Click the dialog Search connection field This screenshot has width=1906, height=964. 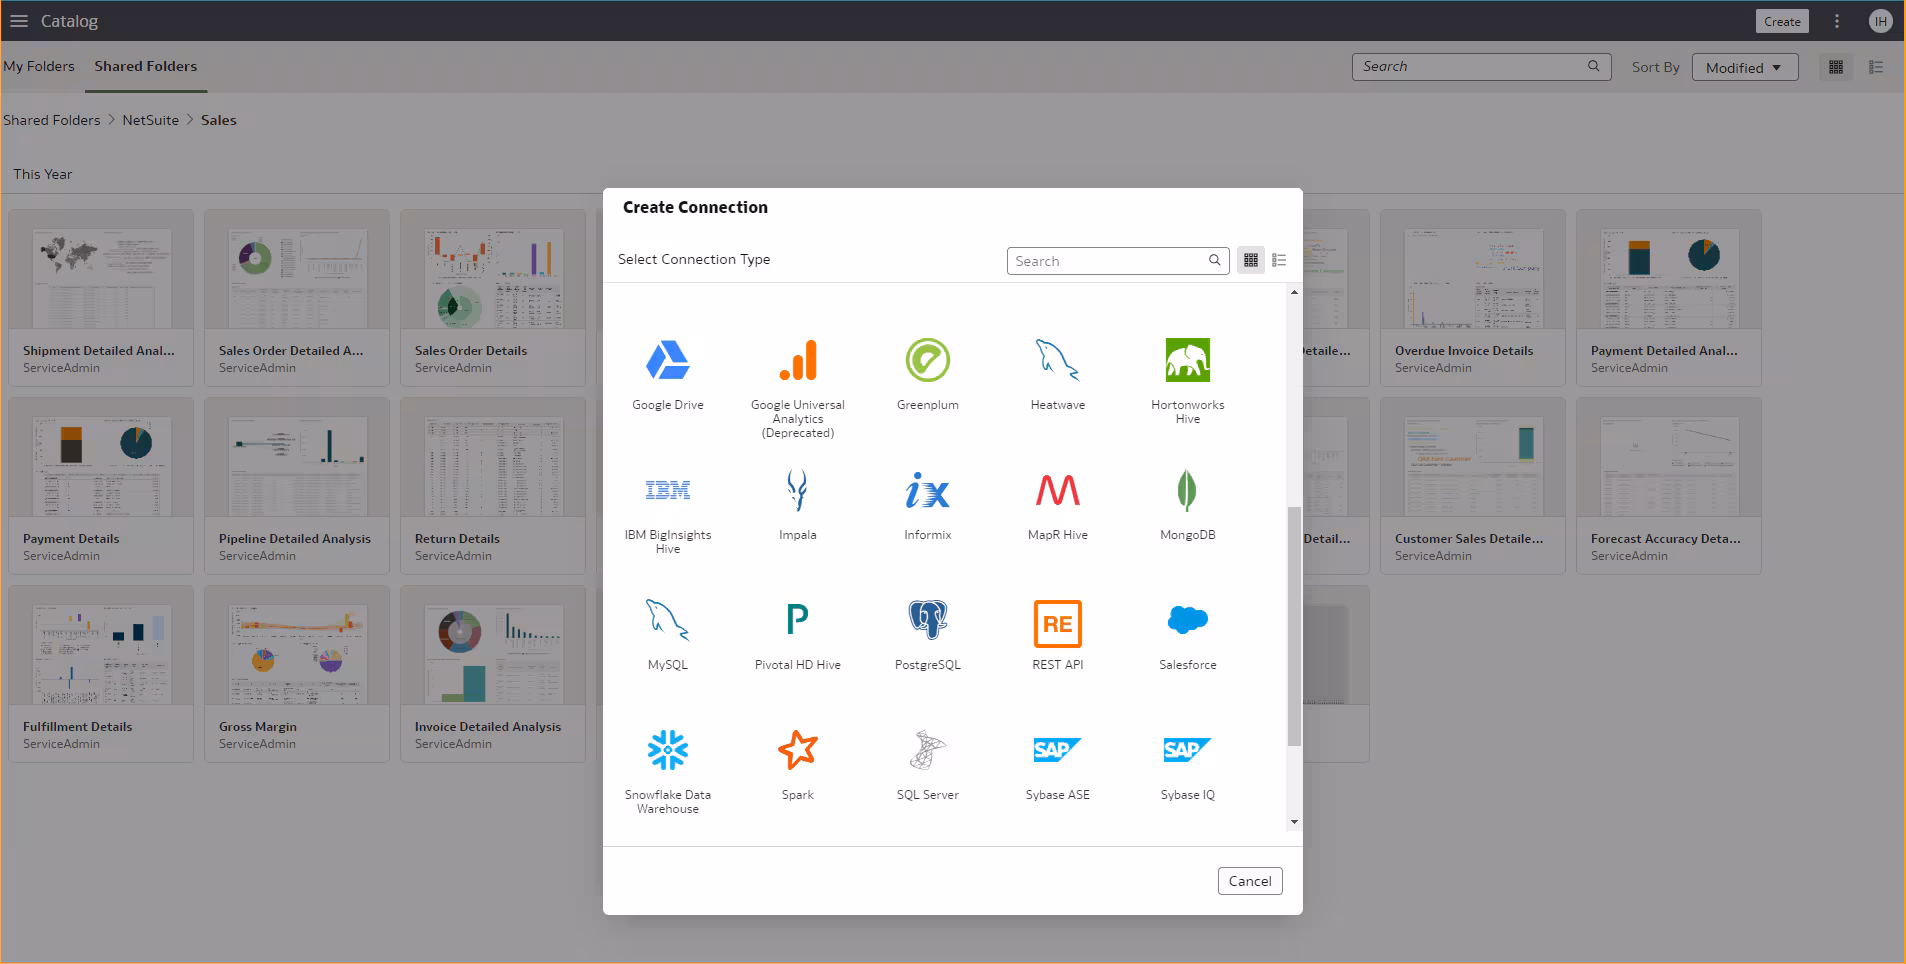tap(1117, 261)
